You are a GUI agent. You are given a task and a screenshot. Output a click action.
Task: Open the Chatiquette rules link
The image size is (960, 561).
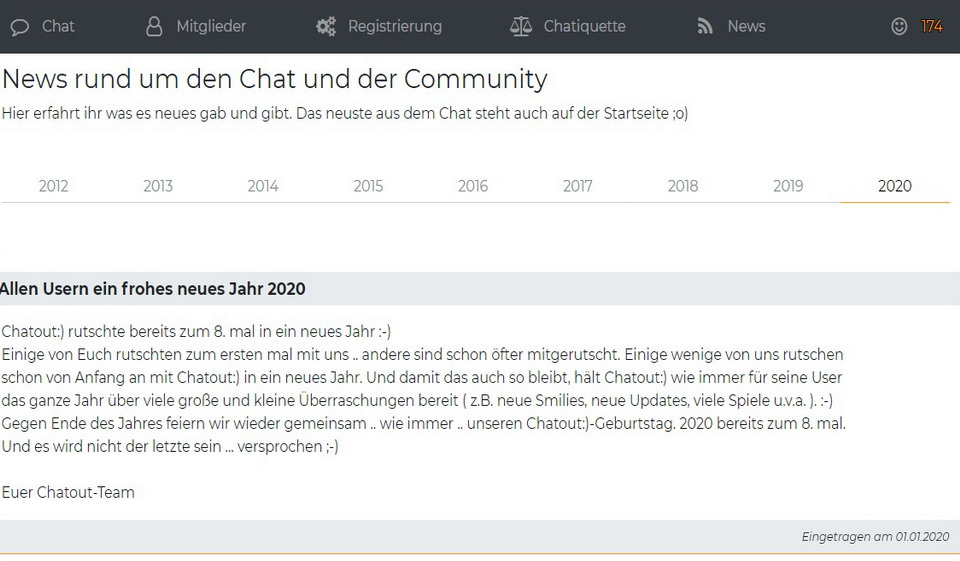pyautogui.click(x=584, y=27)
